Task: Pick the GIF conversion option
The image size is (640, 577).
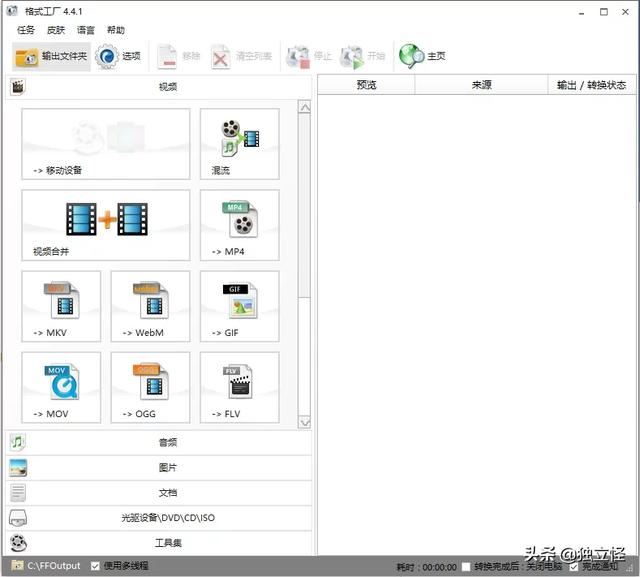Action: (x=239, y=306)
